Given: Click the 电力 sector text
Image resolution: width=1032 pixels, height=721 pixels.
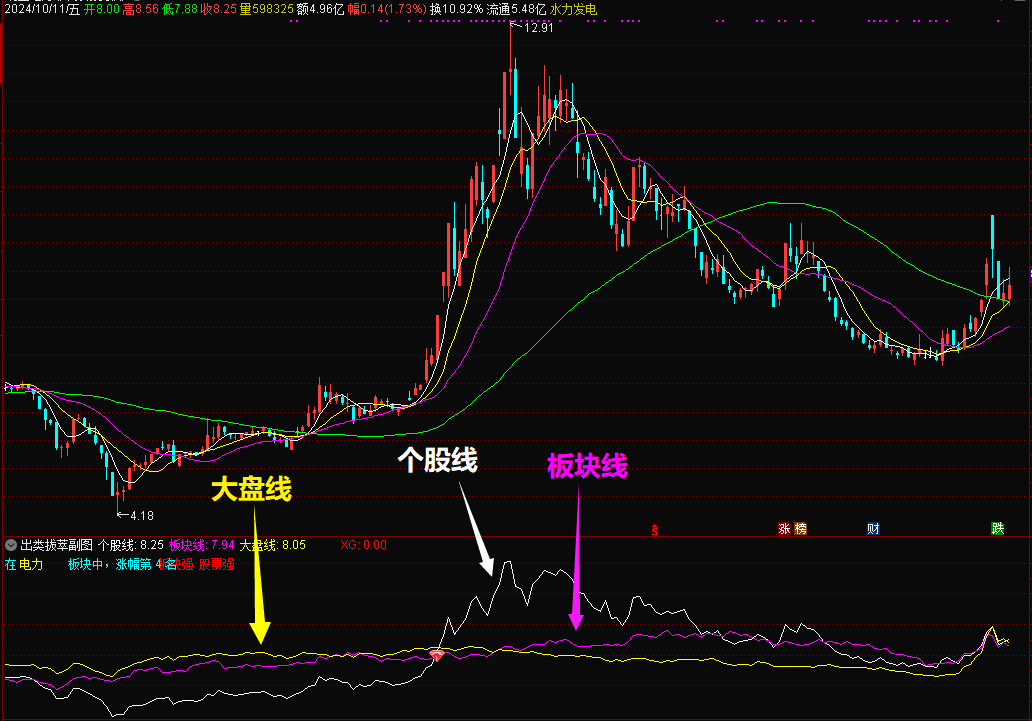Looking at the screenshot, I should (31, 564).
